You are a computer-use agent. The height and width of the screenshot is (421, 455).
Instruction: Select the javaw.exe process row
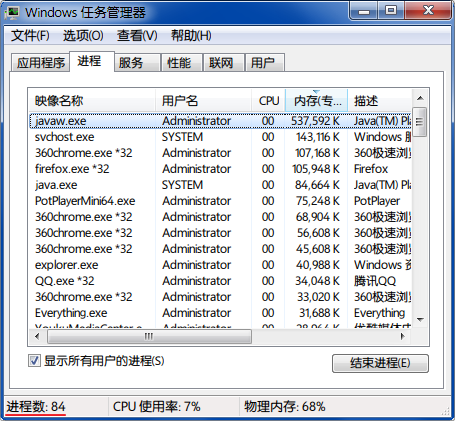[x=220, y=121]
